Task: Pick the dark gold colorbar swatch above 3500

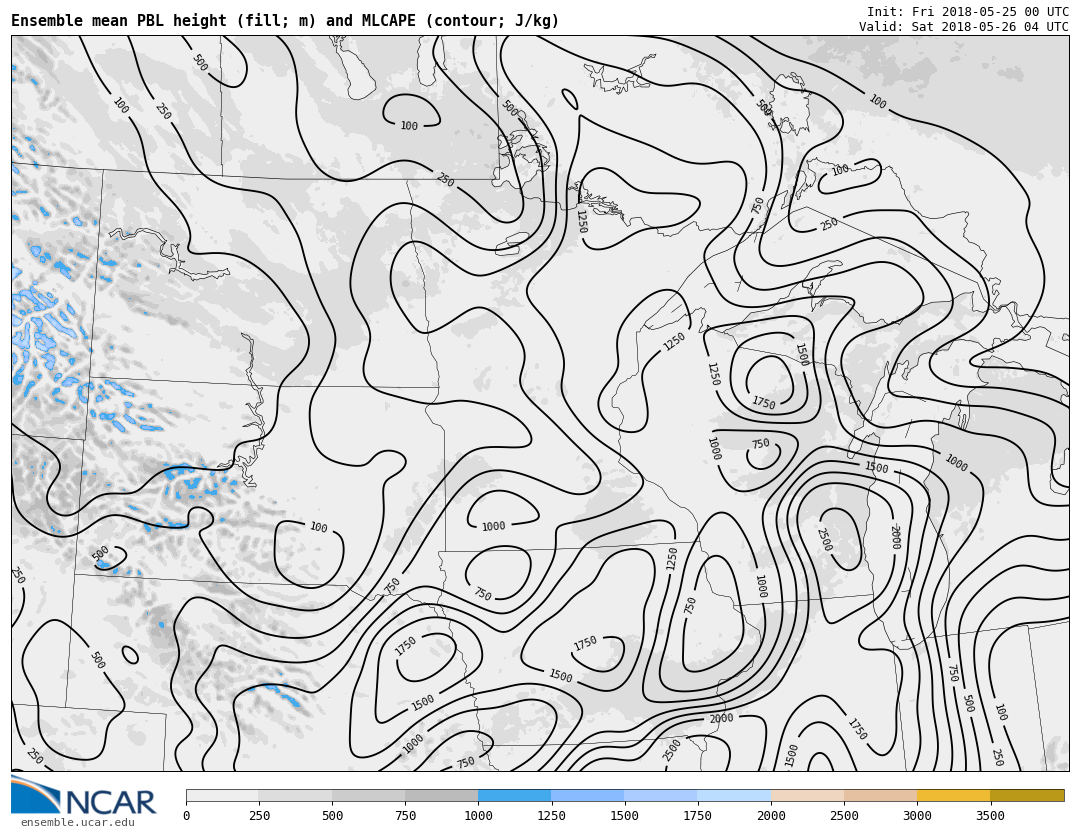Action: click(x=1028, y=795)
